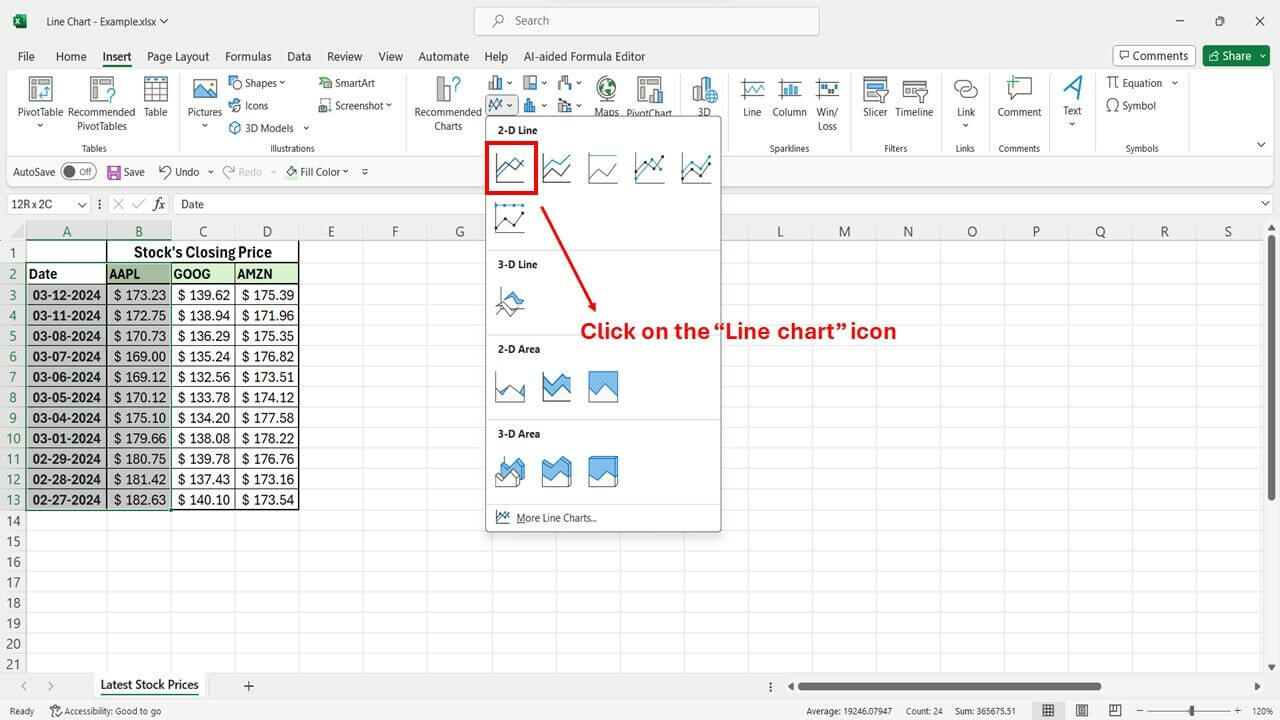Screen dimensions: 1280x720
Task: Click the Symbol button
Action: [1131, 106]
